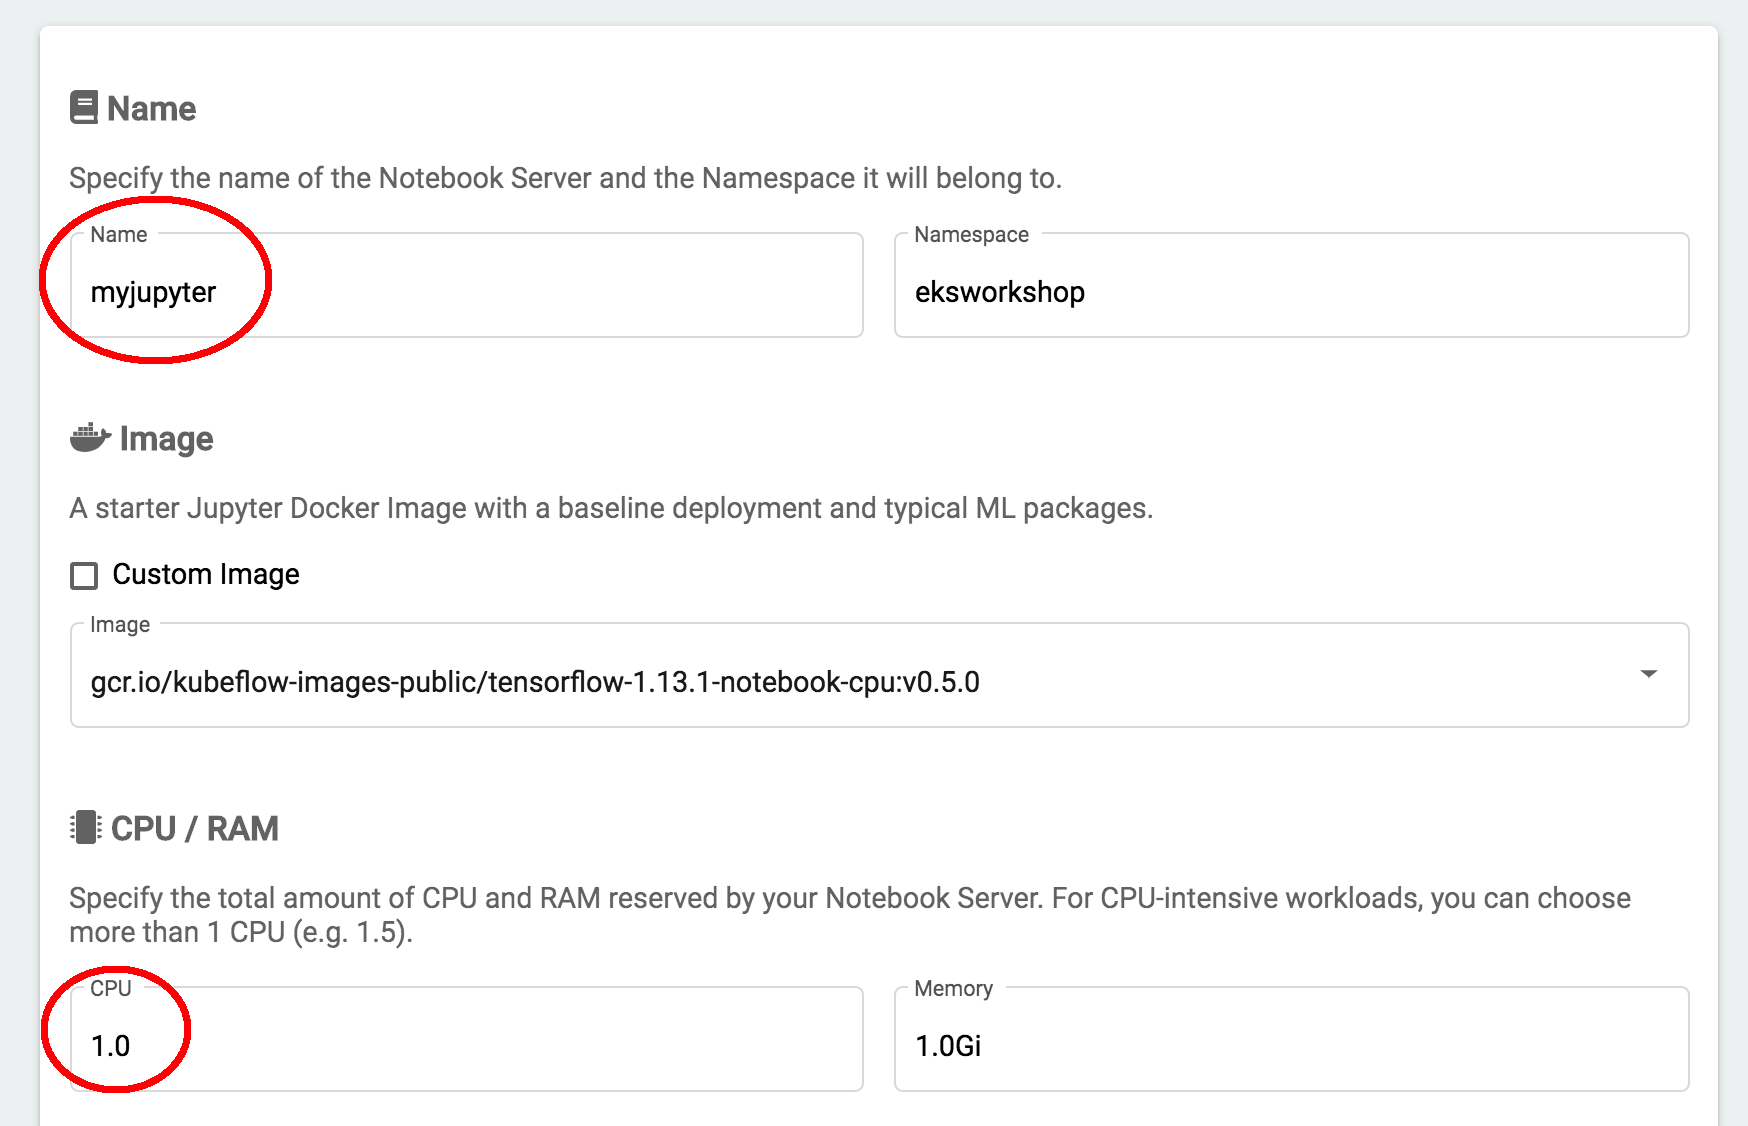
Task: Enable the Custom Image checkbox
Action: (84, 575)
